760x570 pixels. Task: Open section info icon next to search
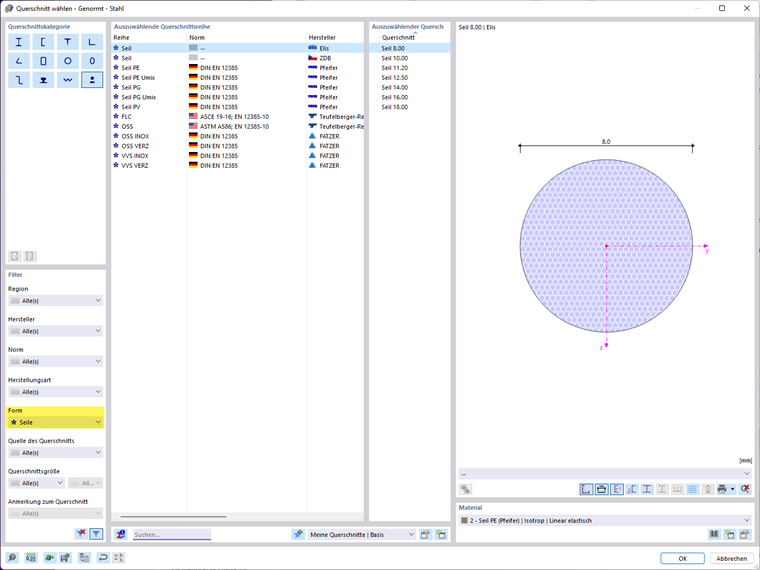tap(121, 534)
